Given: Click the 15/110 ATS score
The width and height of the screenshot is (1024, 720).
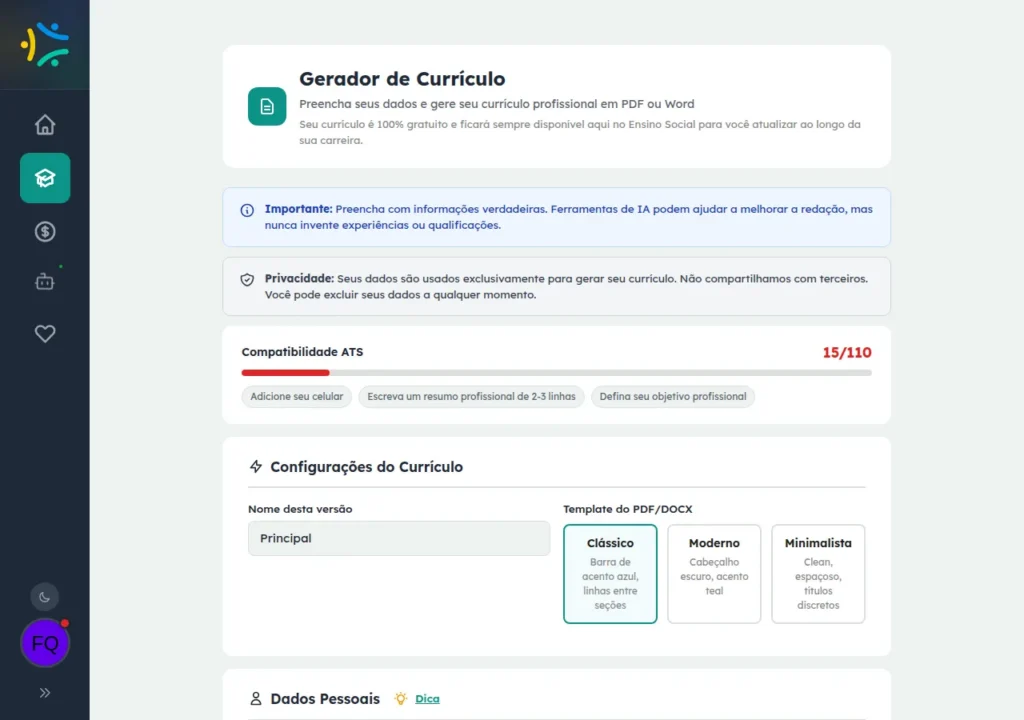Looking at the screenshot, I should (x=847, y=353).
